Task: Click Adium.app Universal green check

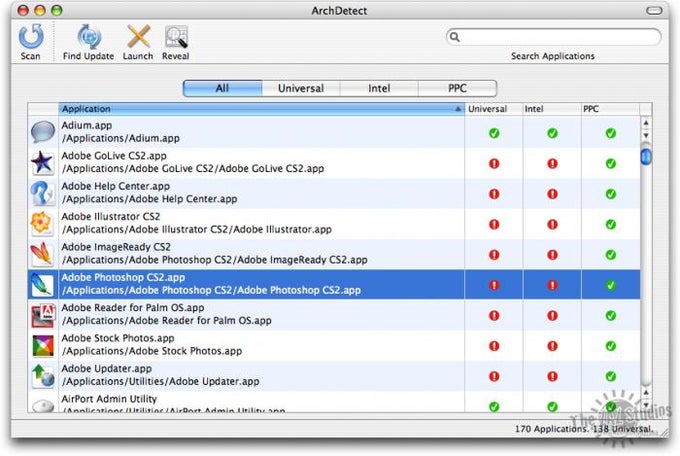Action: tap(494, 133)
